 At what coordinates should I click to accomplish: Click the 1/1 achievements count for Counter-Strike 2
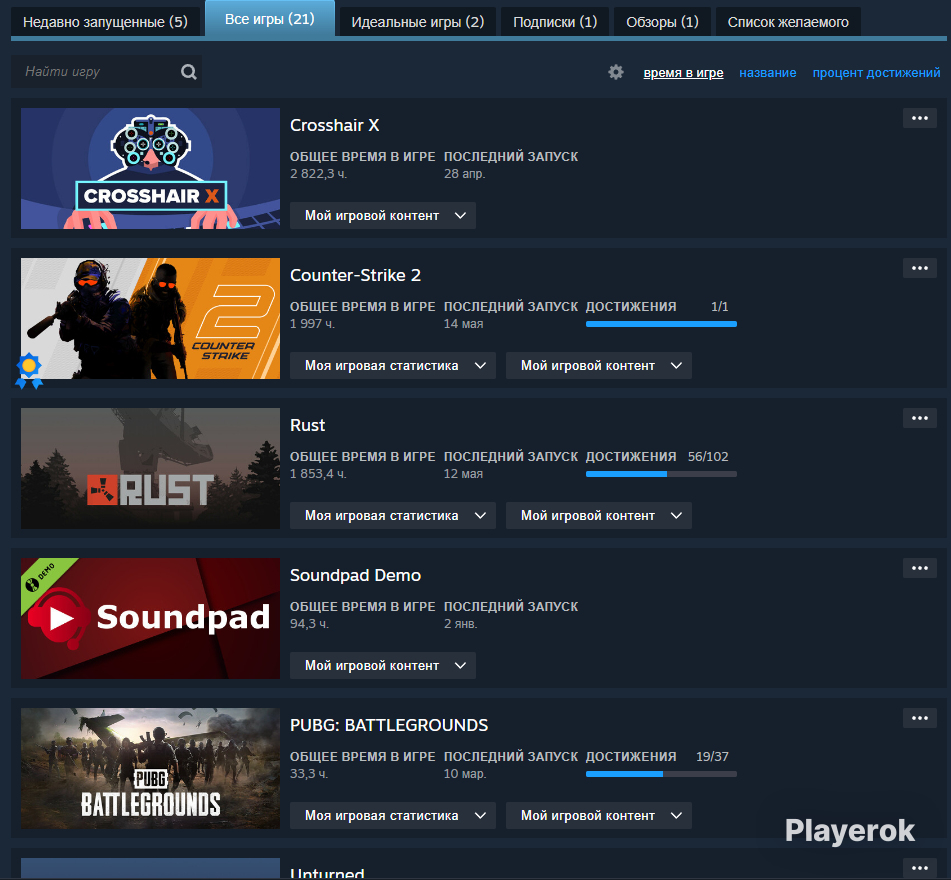[x=719, y=307]
